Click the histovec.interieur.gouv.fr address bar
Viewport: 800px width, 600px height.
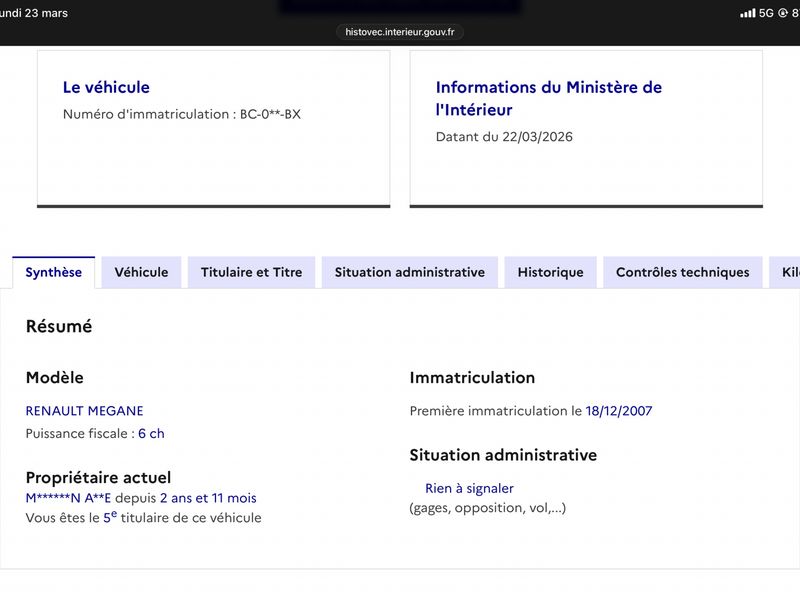point(399,32)
